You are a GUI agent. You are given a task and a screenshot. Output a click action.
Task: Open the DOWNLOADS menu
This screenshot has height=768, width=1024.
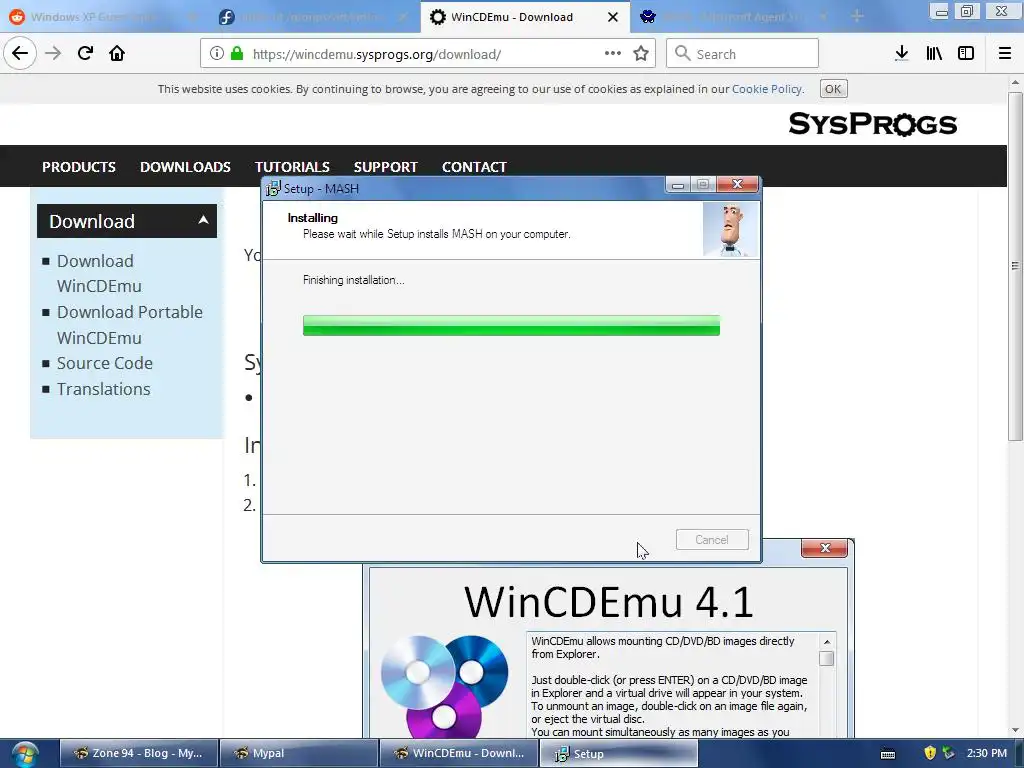185,167
